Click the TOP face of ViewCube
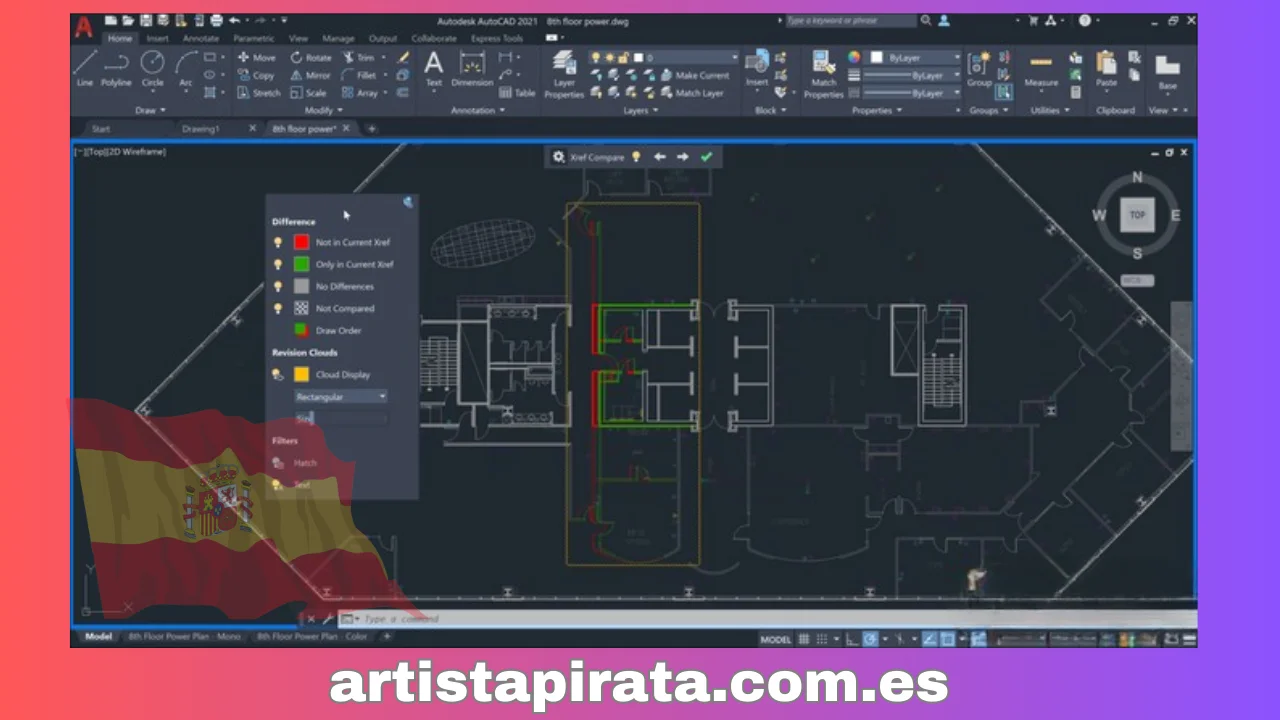The image size is (1280, 720). tap(1137, 215)
